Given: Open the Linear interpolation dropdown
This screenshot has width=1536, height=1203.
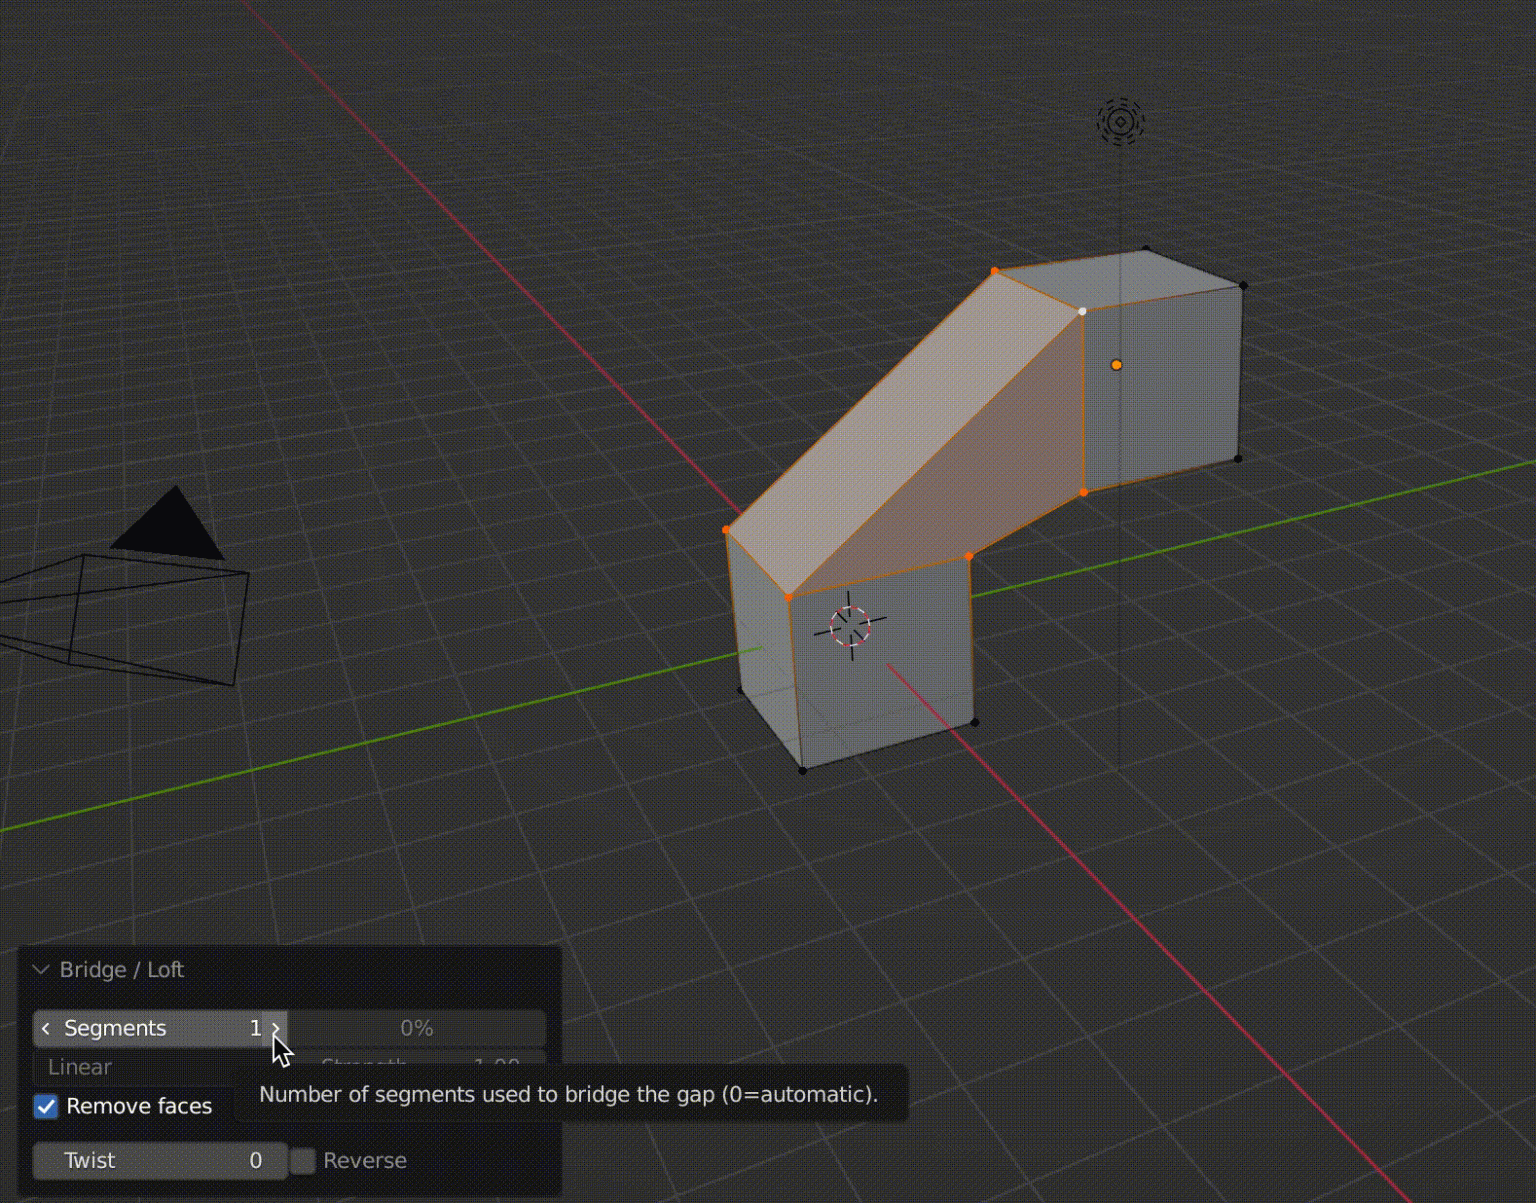Looking at the screenshot, I should point(140,1066).
